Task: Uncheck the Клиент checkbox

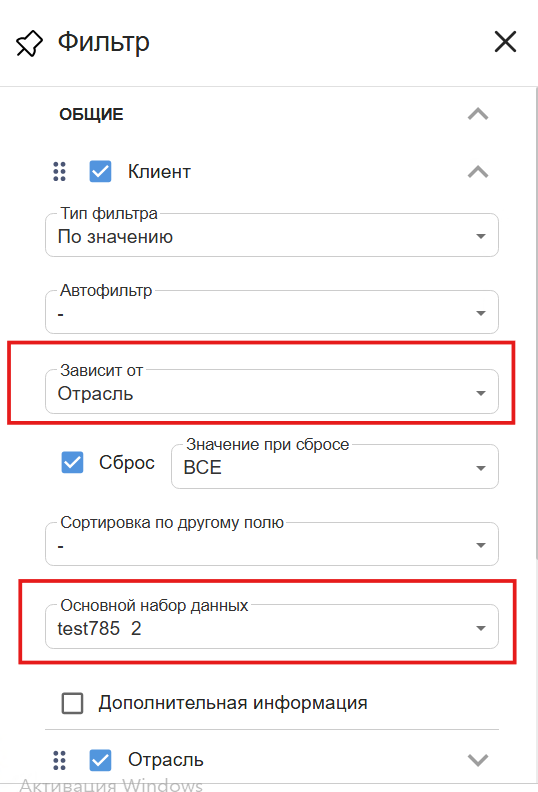Action: coord(100,172)
